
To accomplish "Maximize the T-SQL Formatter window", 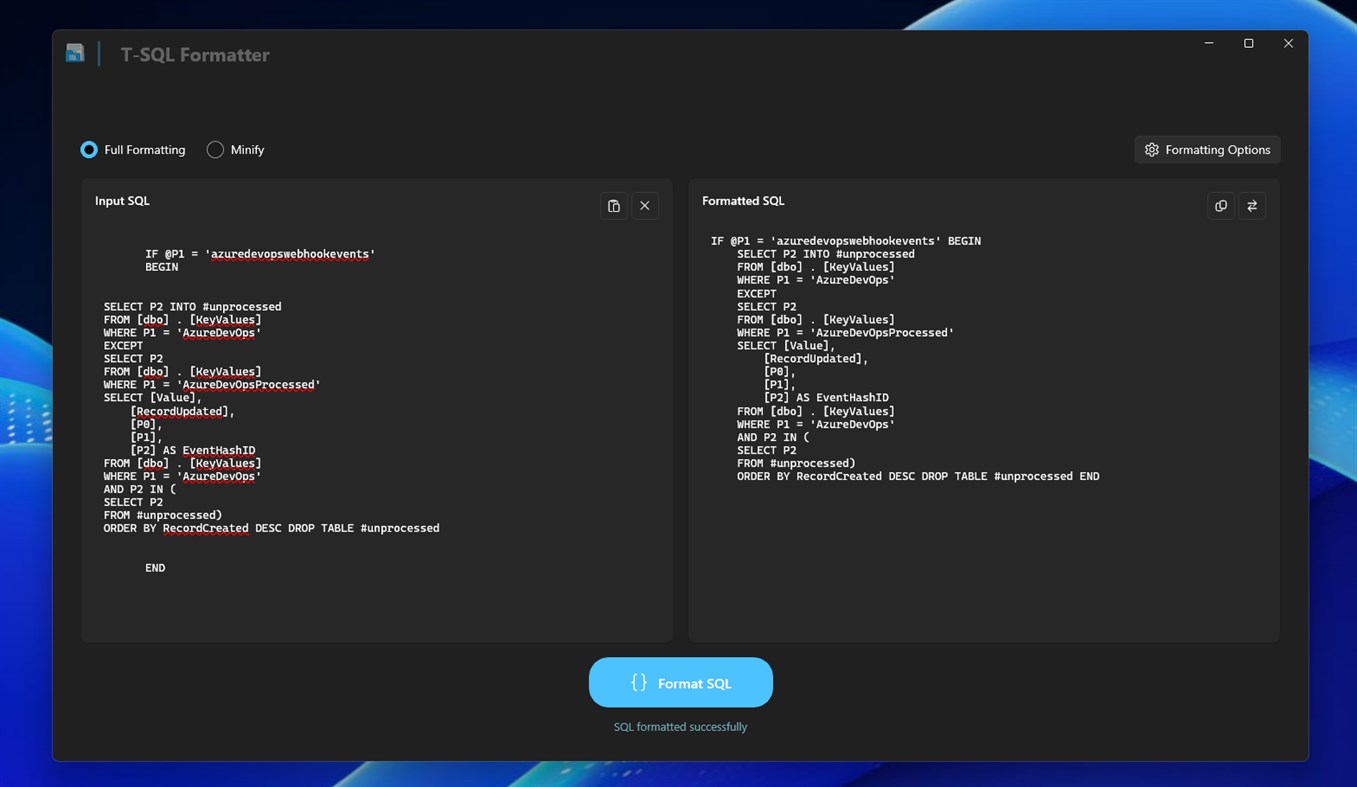I will (x=1248, y=44).
